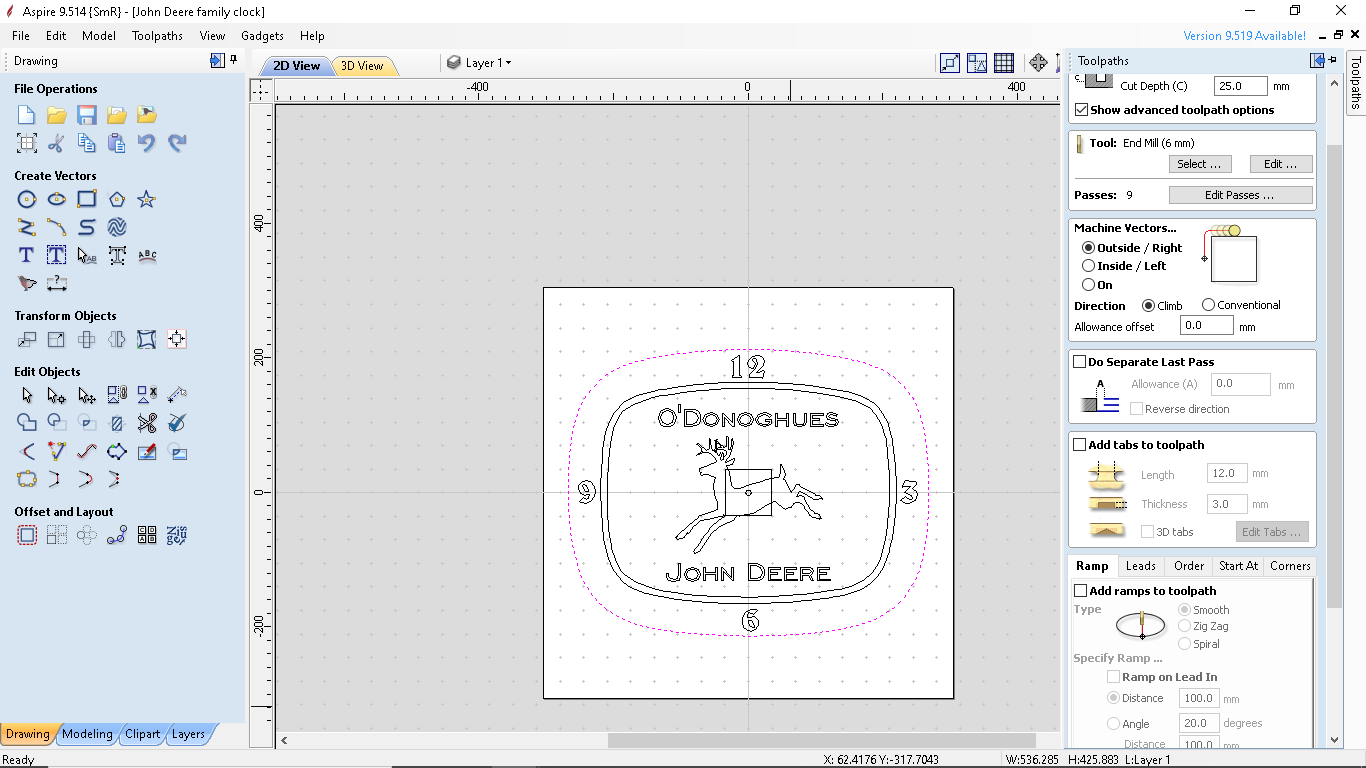Click the Edit Passes button

pyautogui.click(x=1240, y=194)
